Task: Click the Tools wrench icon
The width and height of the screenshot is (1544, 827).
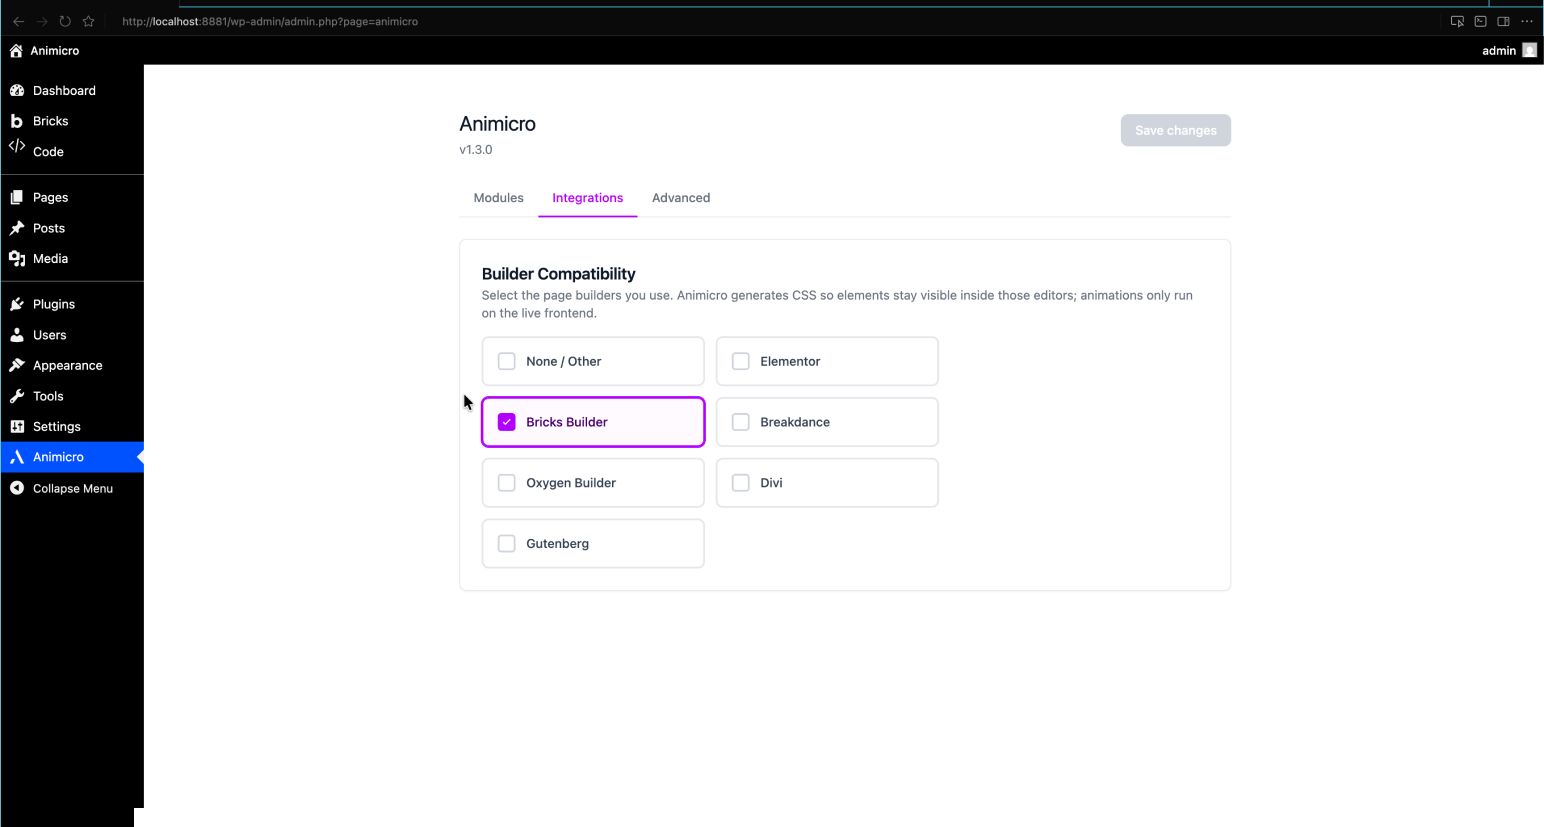Action: (x=17, y=396)
